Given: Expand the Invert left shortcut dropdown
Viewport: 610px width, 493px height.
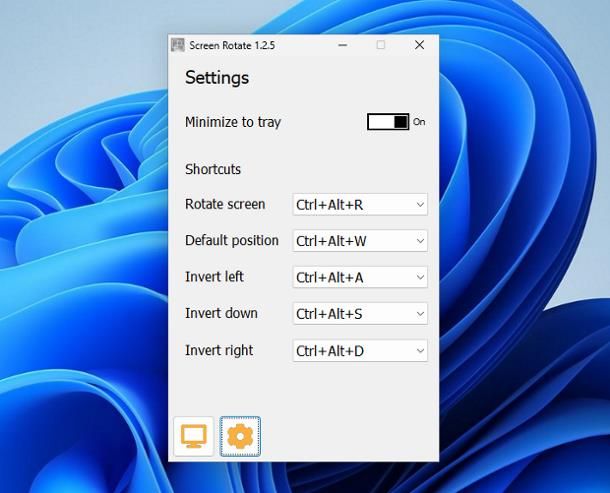Looking at the screenshot, I should [360, 277].
